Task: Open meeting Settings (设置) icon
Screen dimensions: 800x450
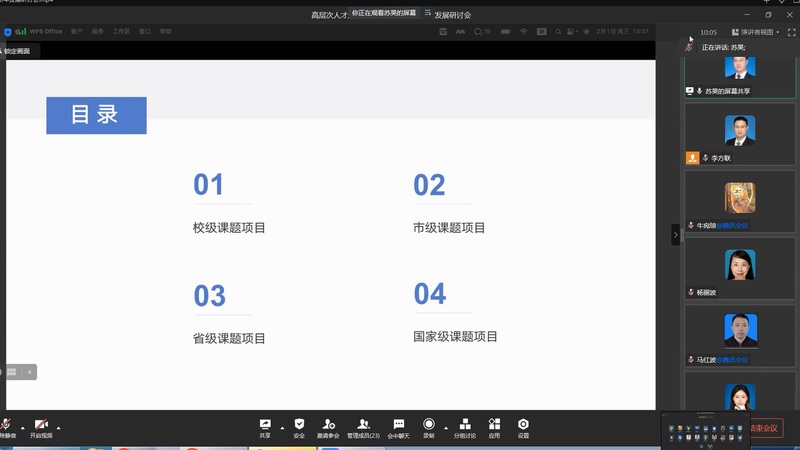Action: click(x=523, y=425)
